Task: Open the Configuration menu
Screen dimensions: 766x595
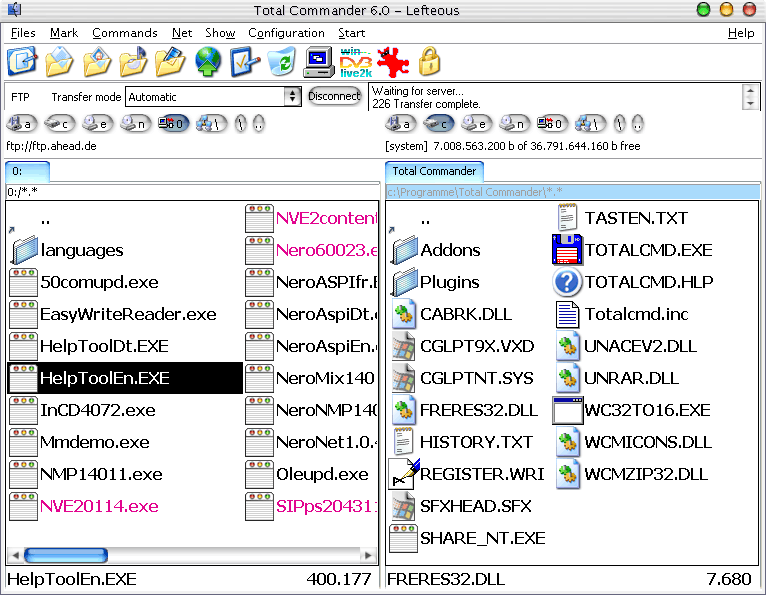Action: pos(286,33)
